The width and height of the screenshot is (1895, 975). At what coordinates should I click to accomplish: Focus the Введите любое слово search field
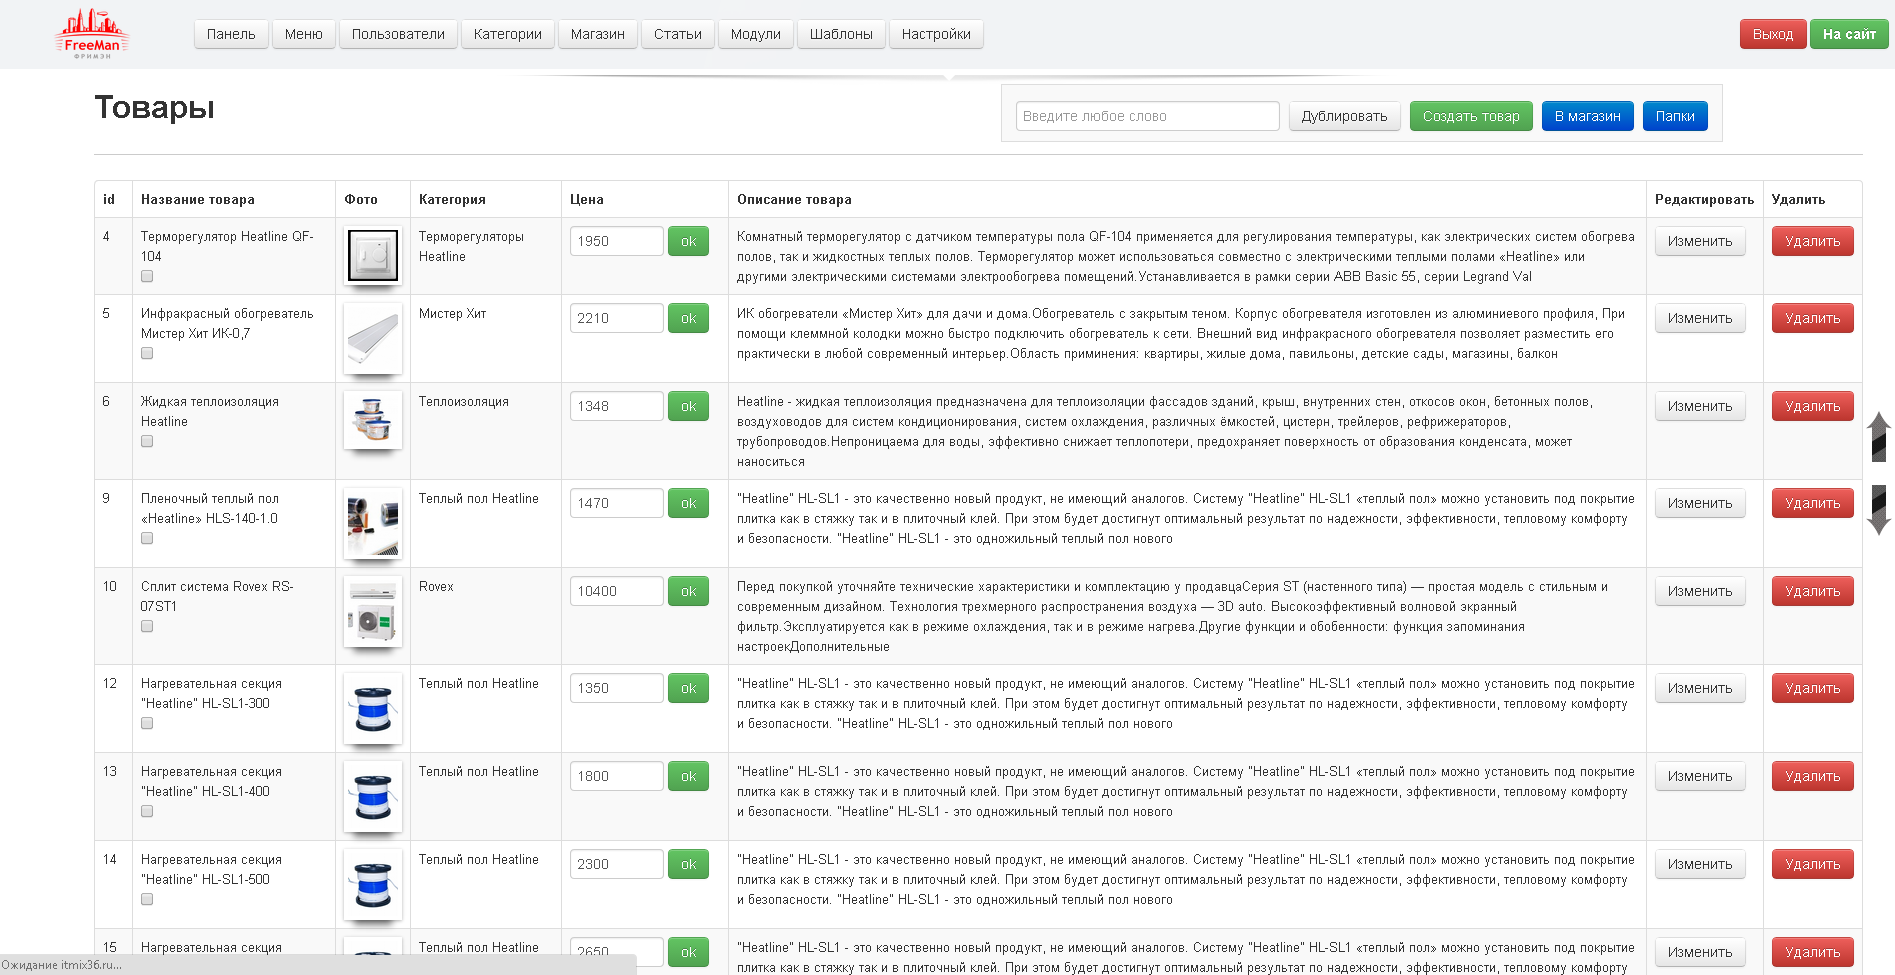[1148, 116]
